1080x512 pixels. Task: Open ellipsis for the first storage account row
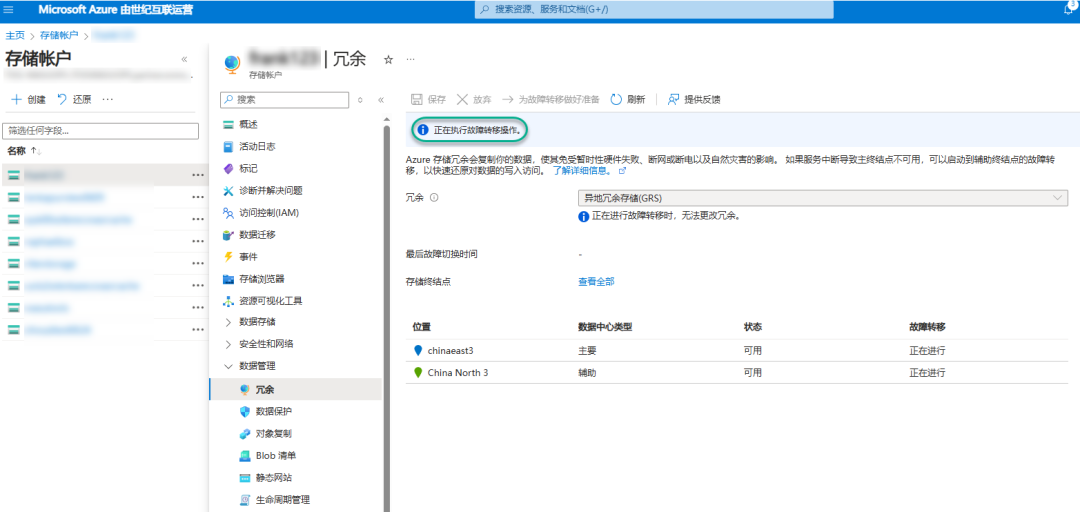pos(198,175)
